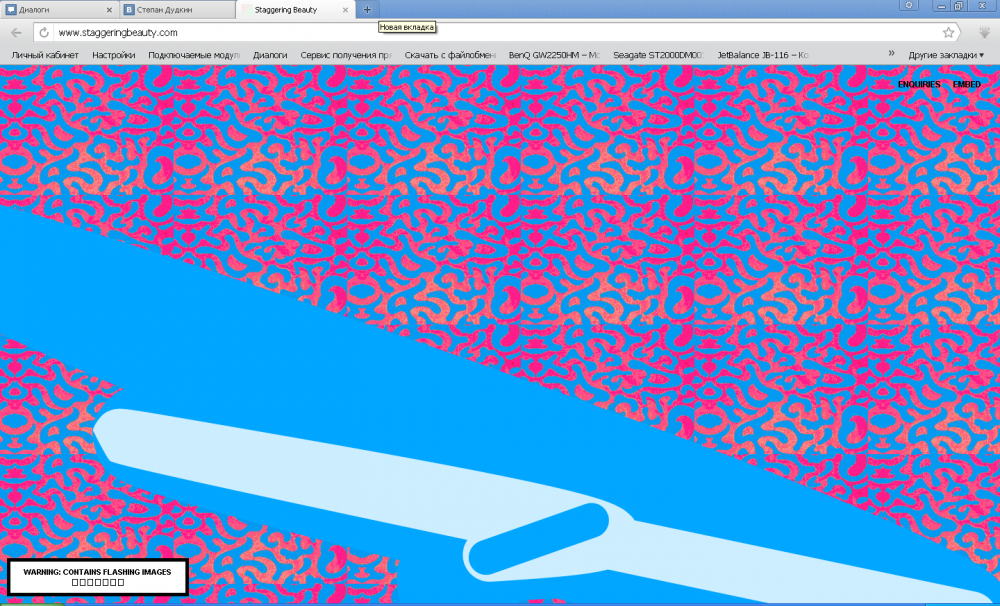
Task: Click the back navigation arrow
Action: click(x=16, y=33)
